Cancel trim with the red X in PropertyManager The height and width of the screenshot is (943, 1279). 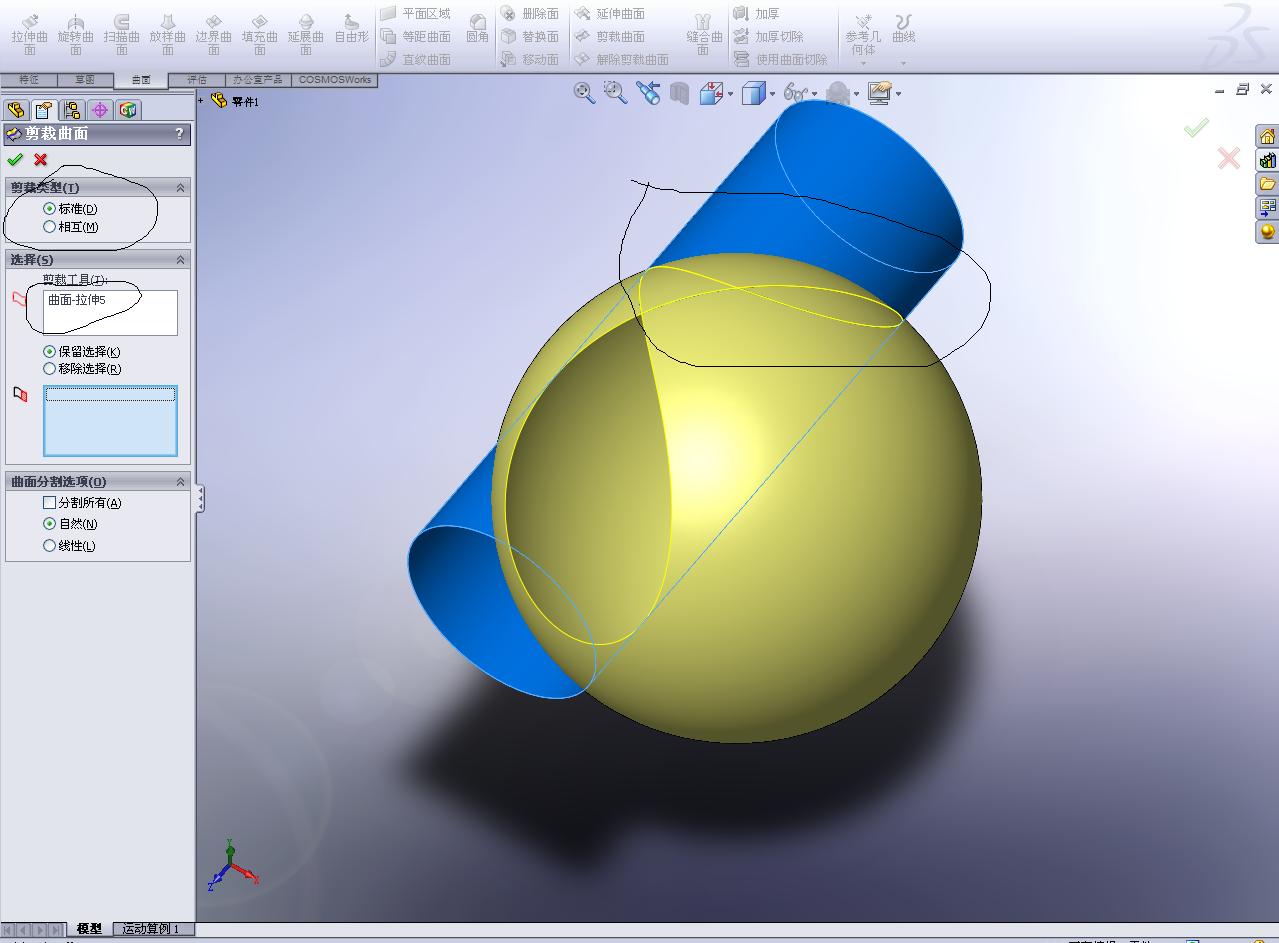click(41, 160)
